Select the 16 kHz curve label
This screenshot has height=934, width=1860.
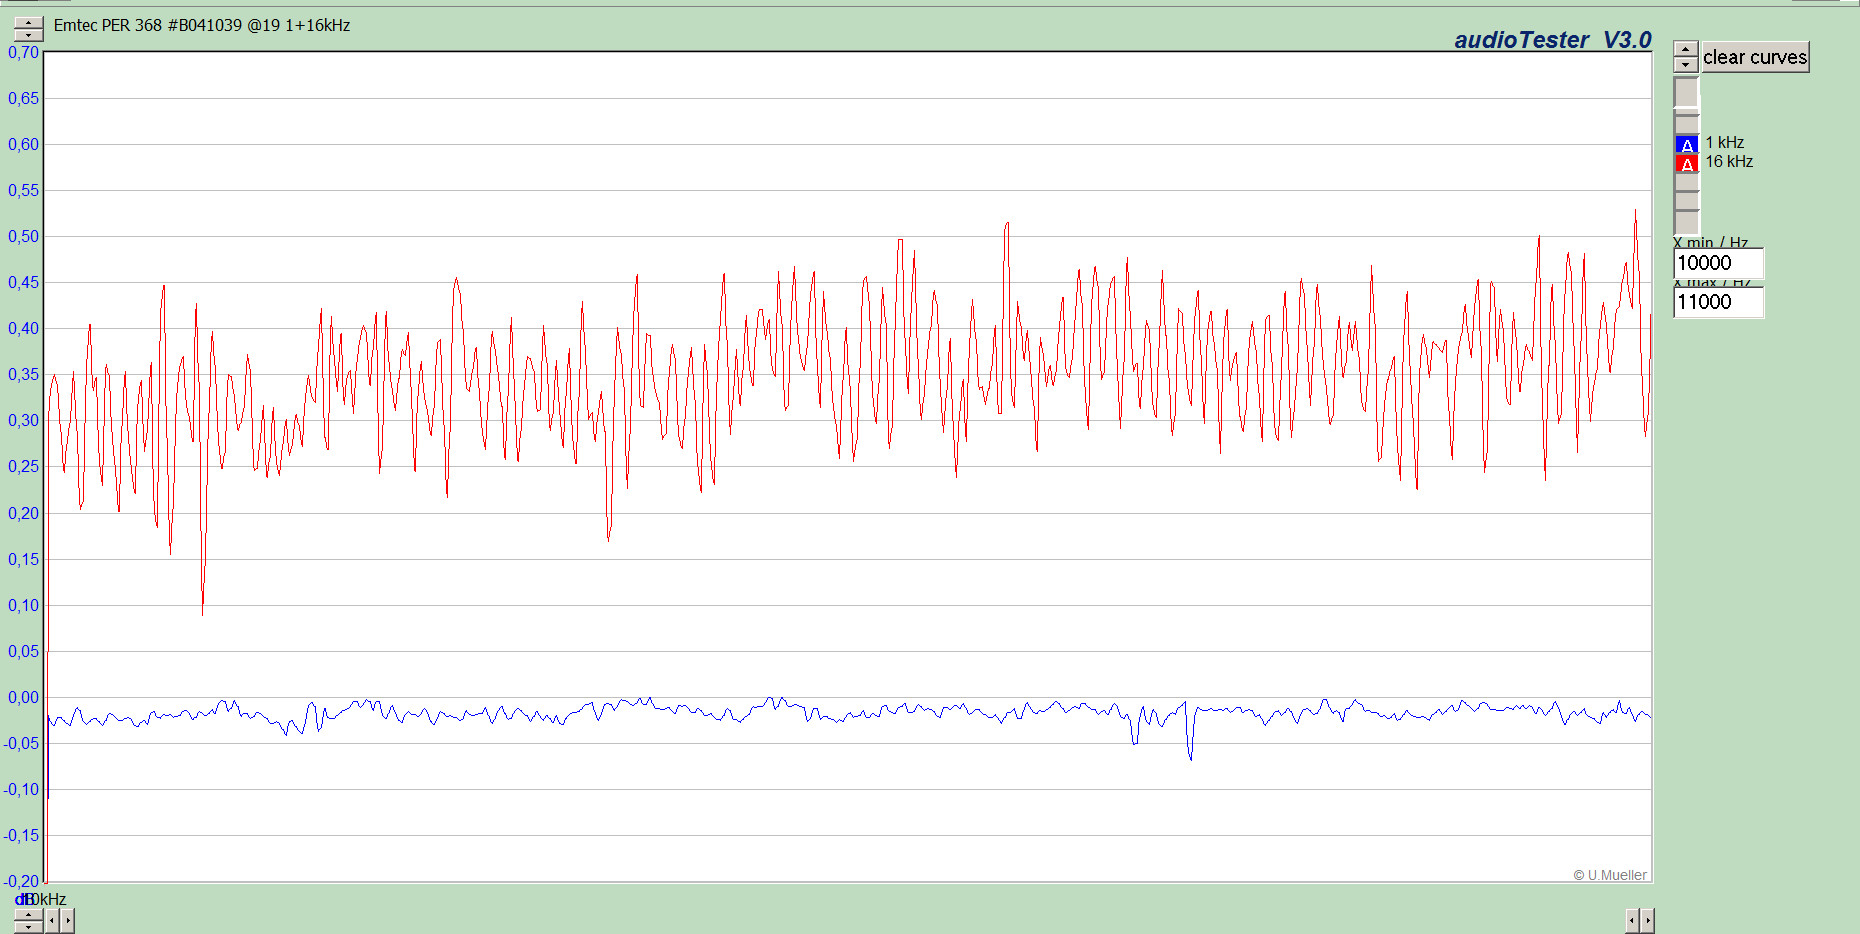pyautogui.click(x=1729, y=161)
